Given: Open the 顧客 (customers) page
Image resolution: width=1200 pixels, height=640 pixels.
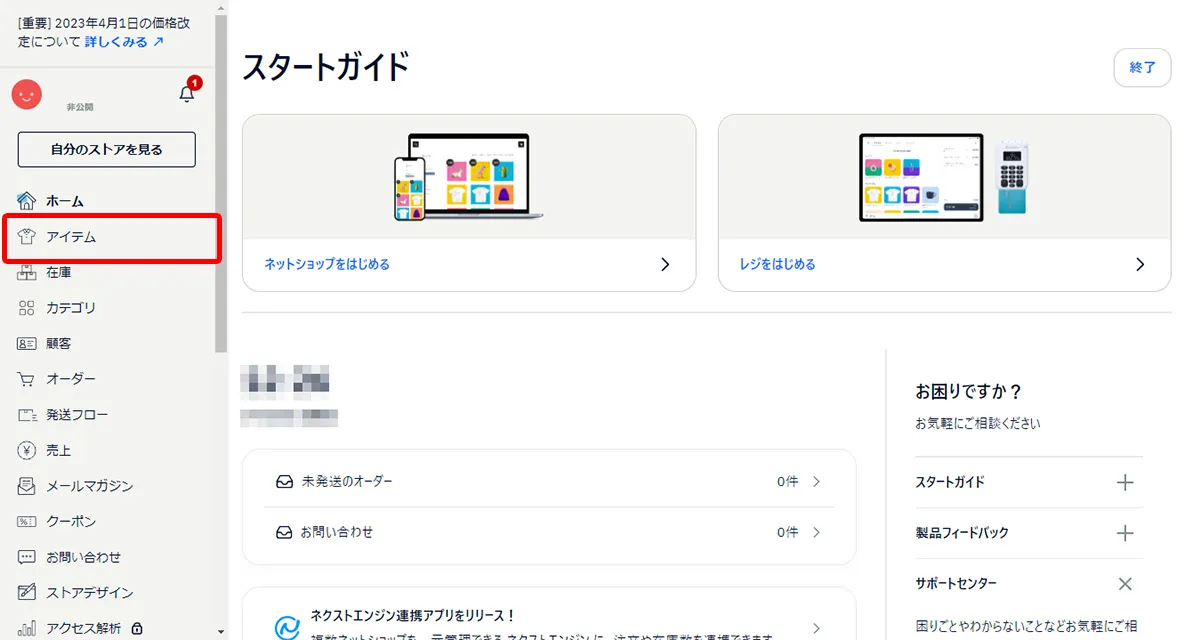Looking at the screenshot, I should tap(60, 343).
